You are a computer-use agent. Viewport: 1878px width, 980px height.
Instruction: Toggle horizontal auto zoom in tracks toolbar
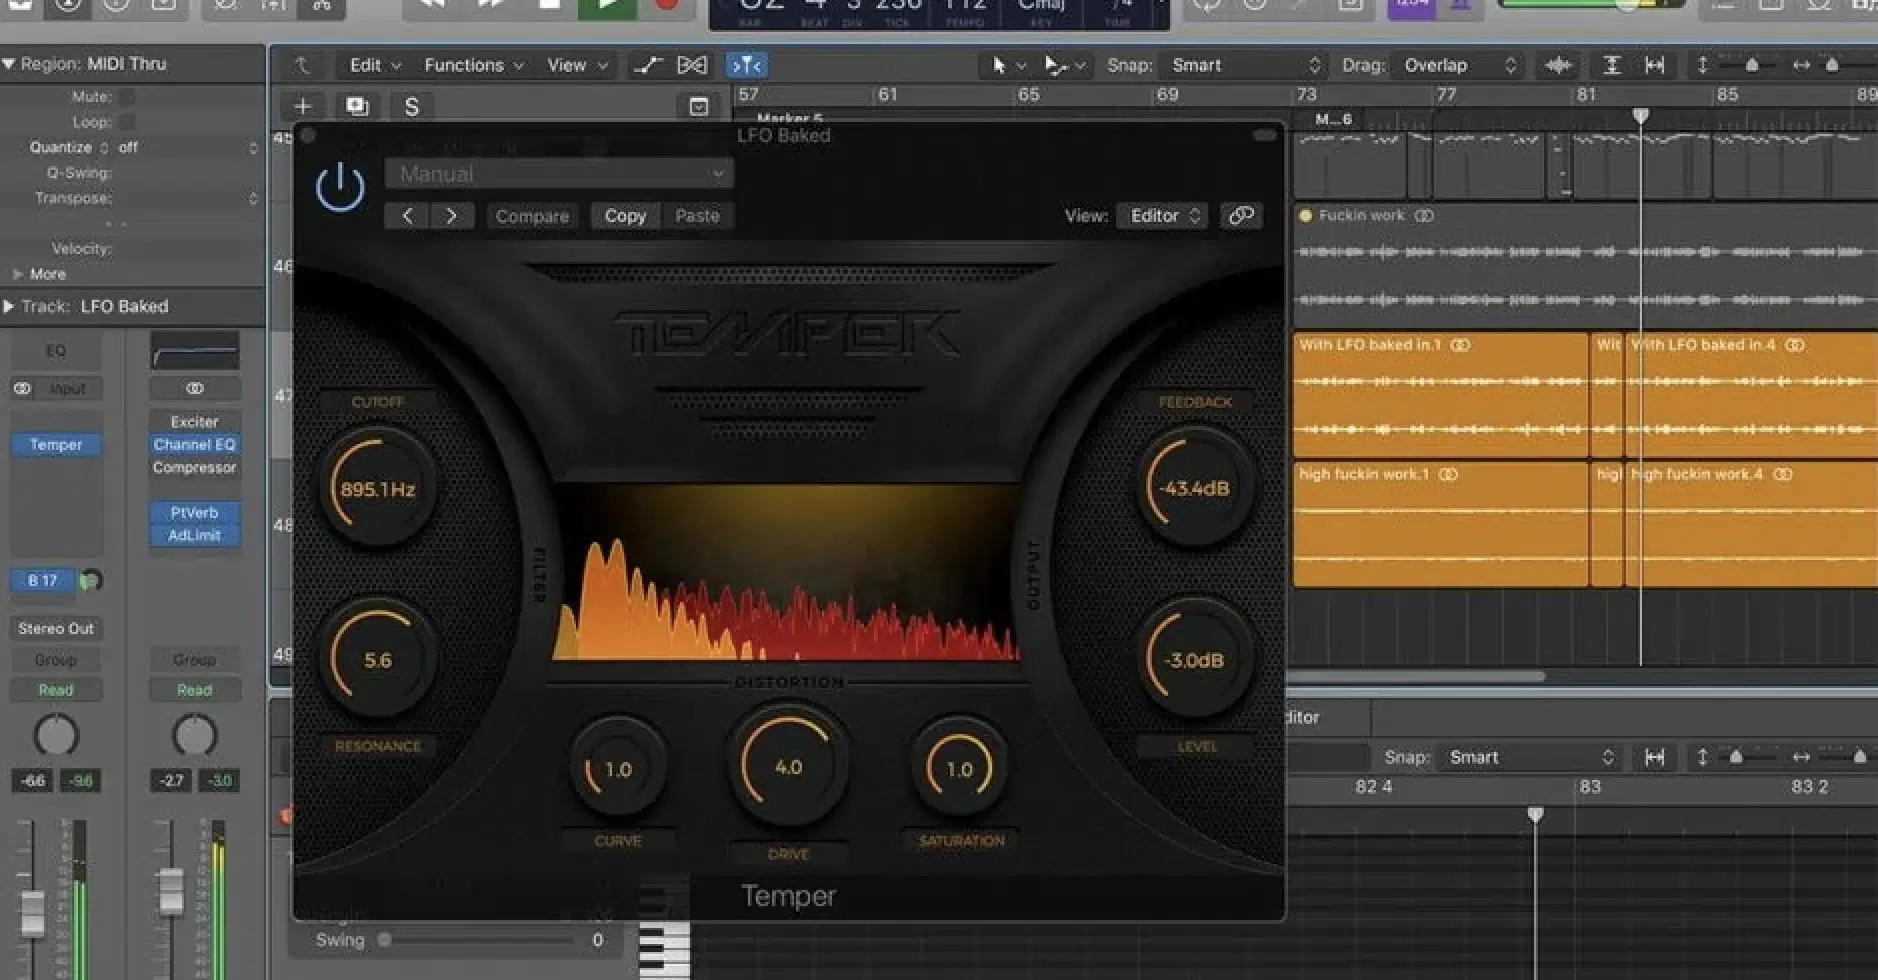pyautogui.click(x=1655, y=65)
